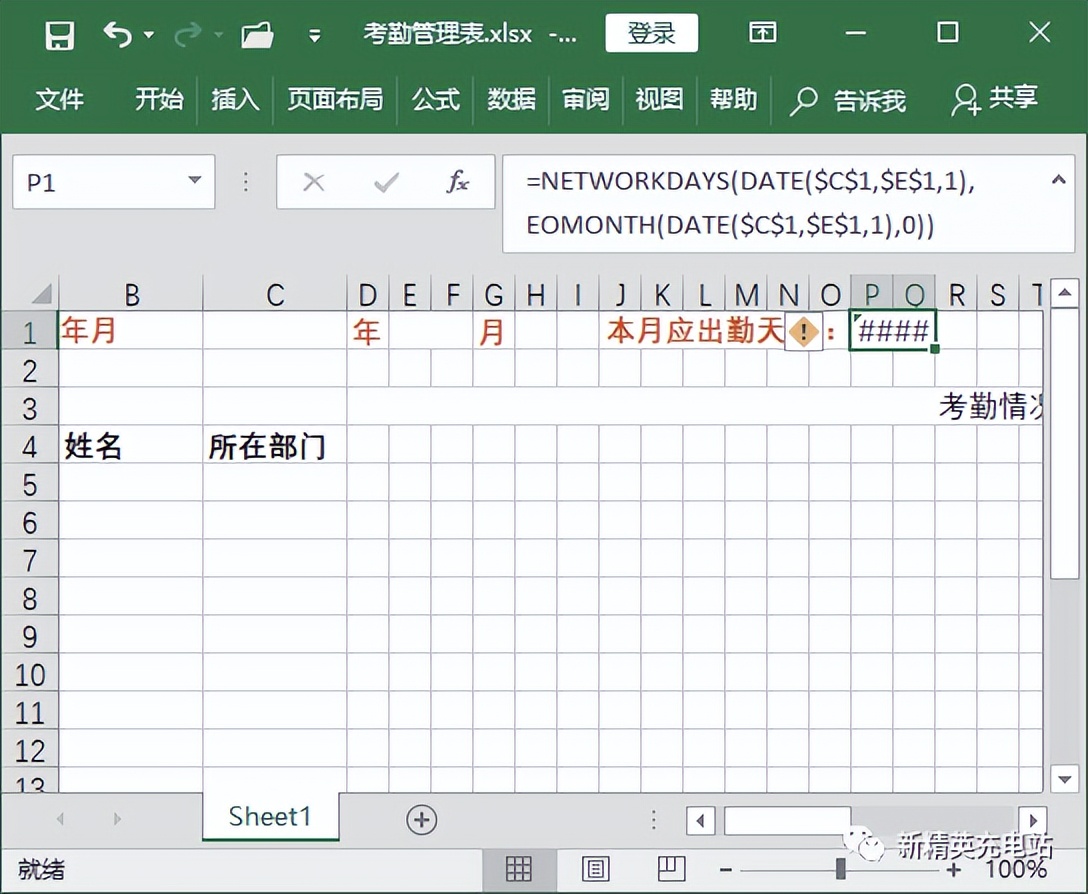The width and height of the screenshot is (1088, 894).
Task: Open the Insert Function (fx) icon
Action: [457, 182]
